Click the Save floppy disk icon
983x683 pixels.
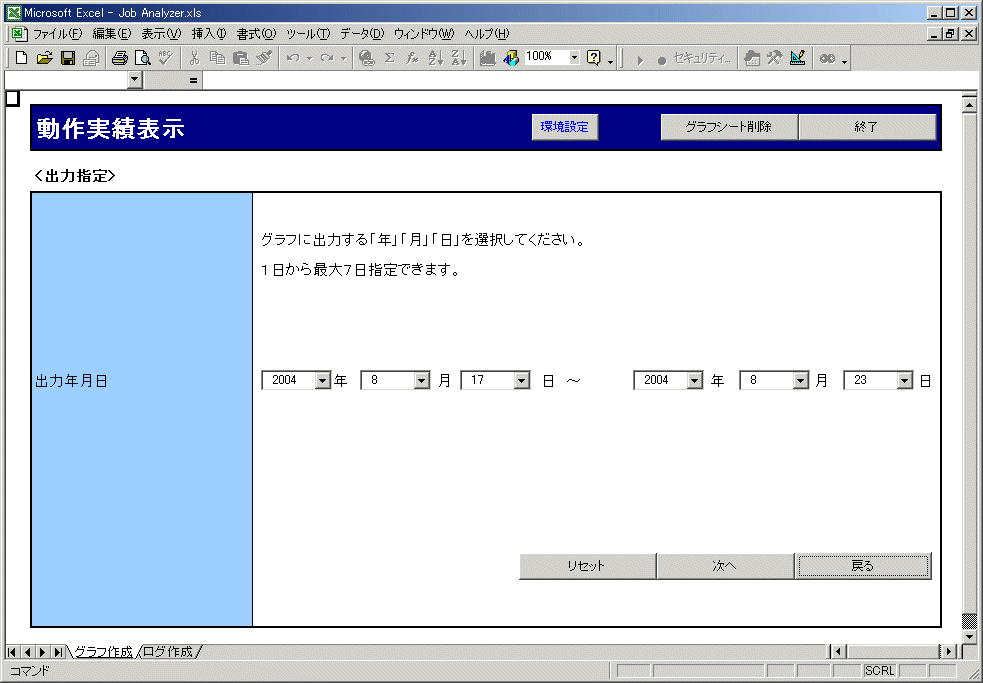(68, 58)
